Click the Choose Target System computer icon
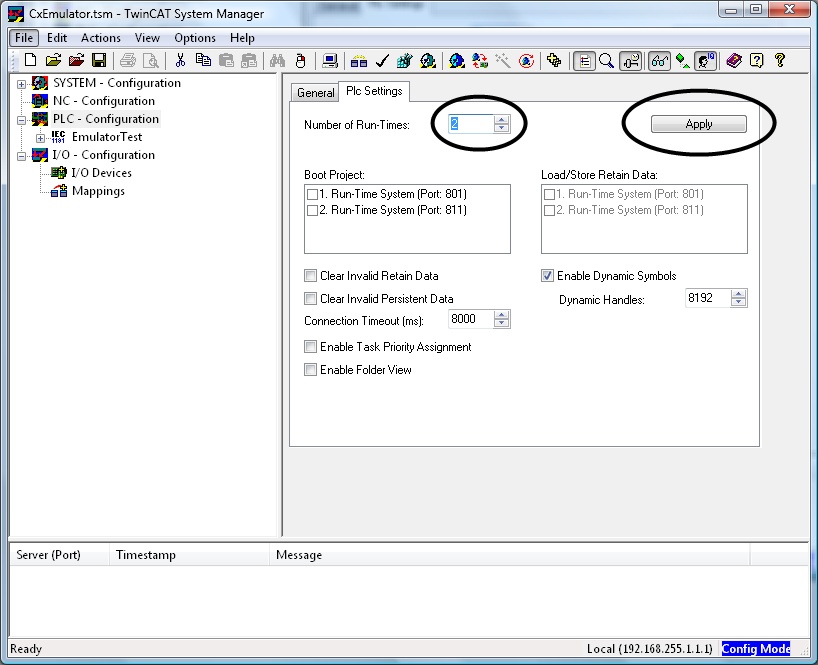 pyautogui.click(x=330, y=61)
